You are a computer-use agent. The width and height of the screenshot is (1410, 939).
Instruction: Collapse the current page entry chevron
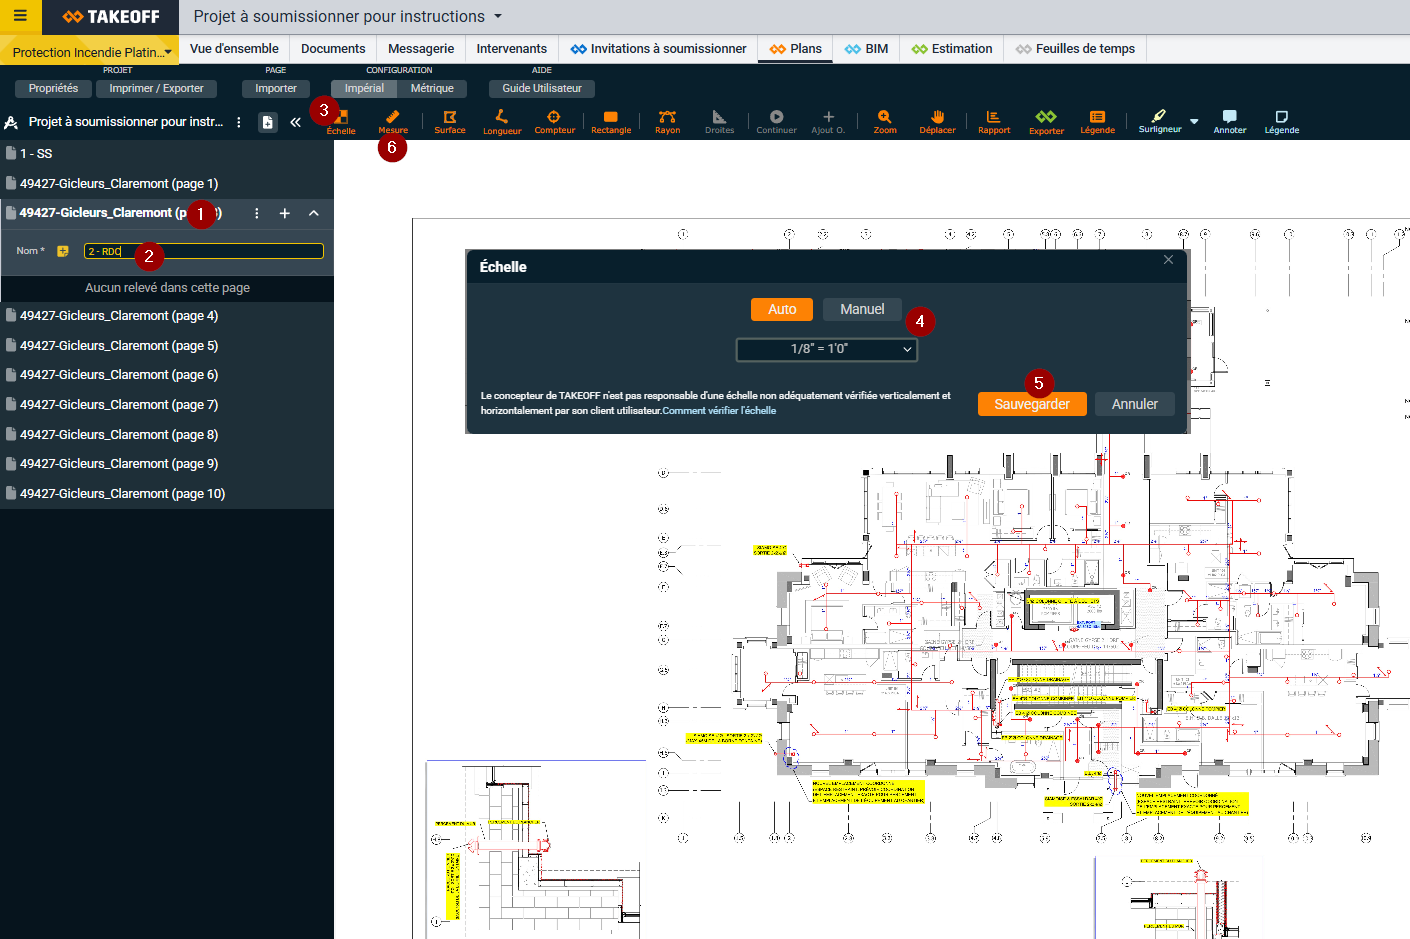tap(314, 213)
